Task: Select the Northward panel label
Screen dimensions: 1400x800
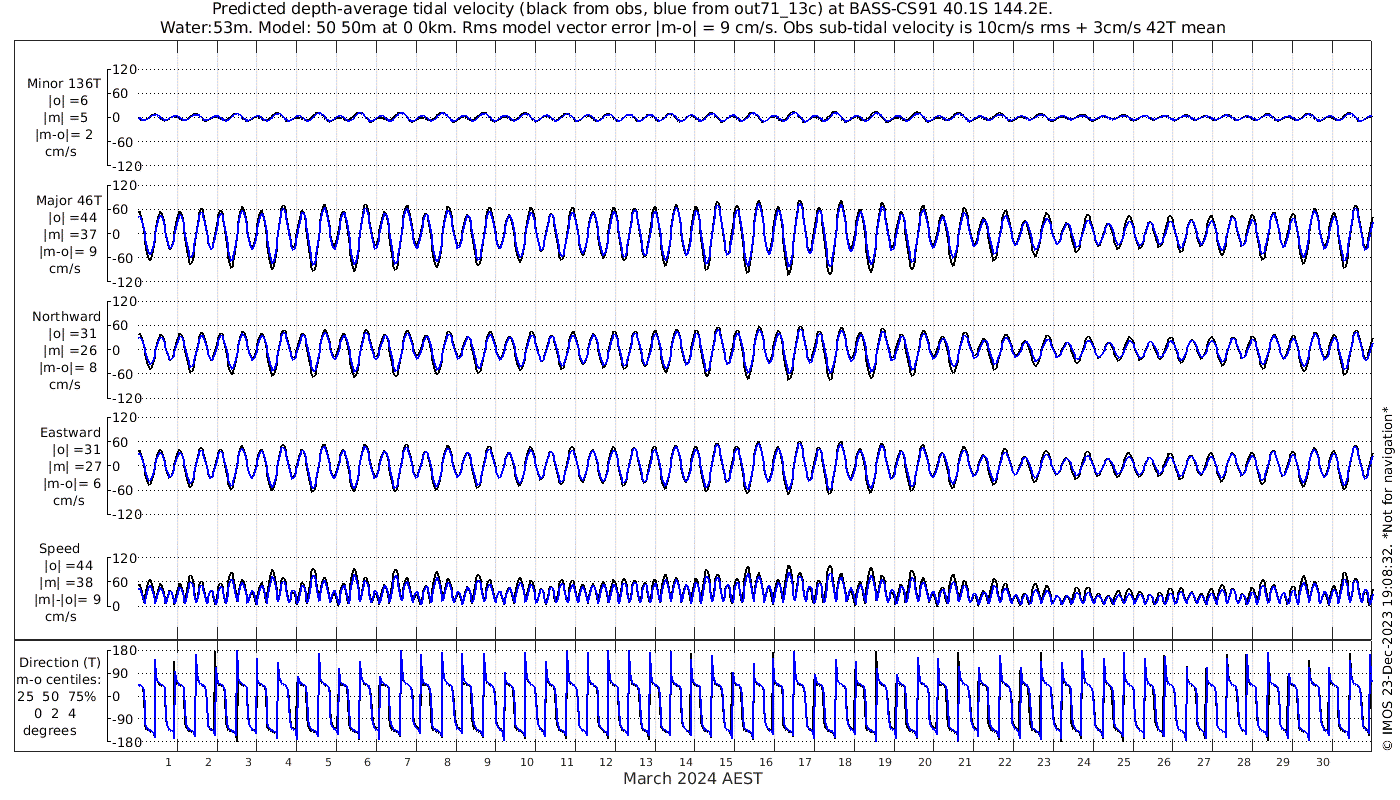Action: pos(66,317)
